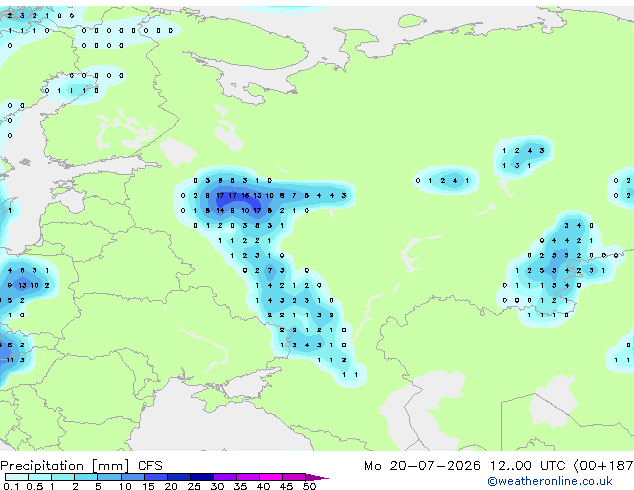
Task: Click the legend label '35'
Action: pyautogui.click(x=241, y=486)
